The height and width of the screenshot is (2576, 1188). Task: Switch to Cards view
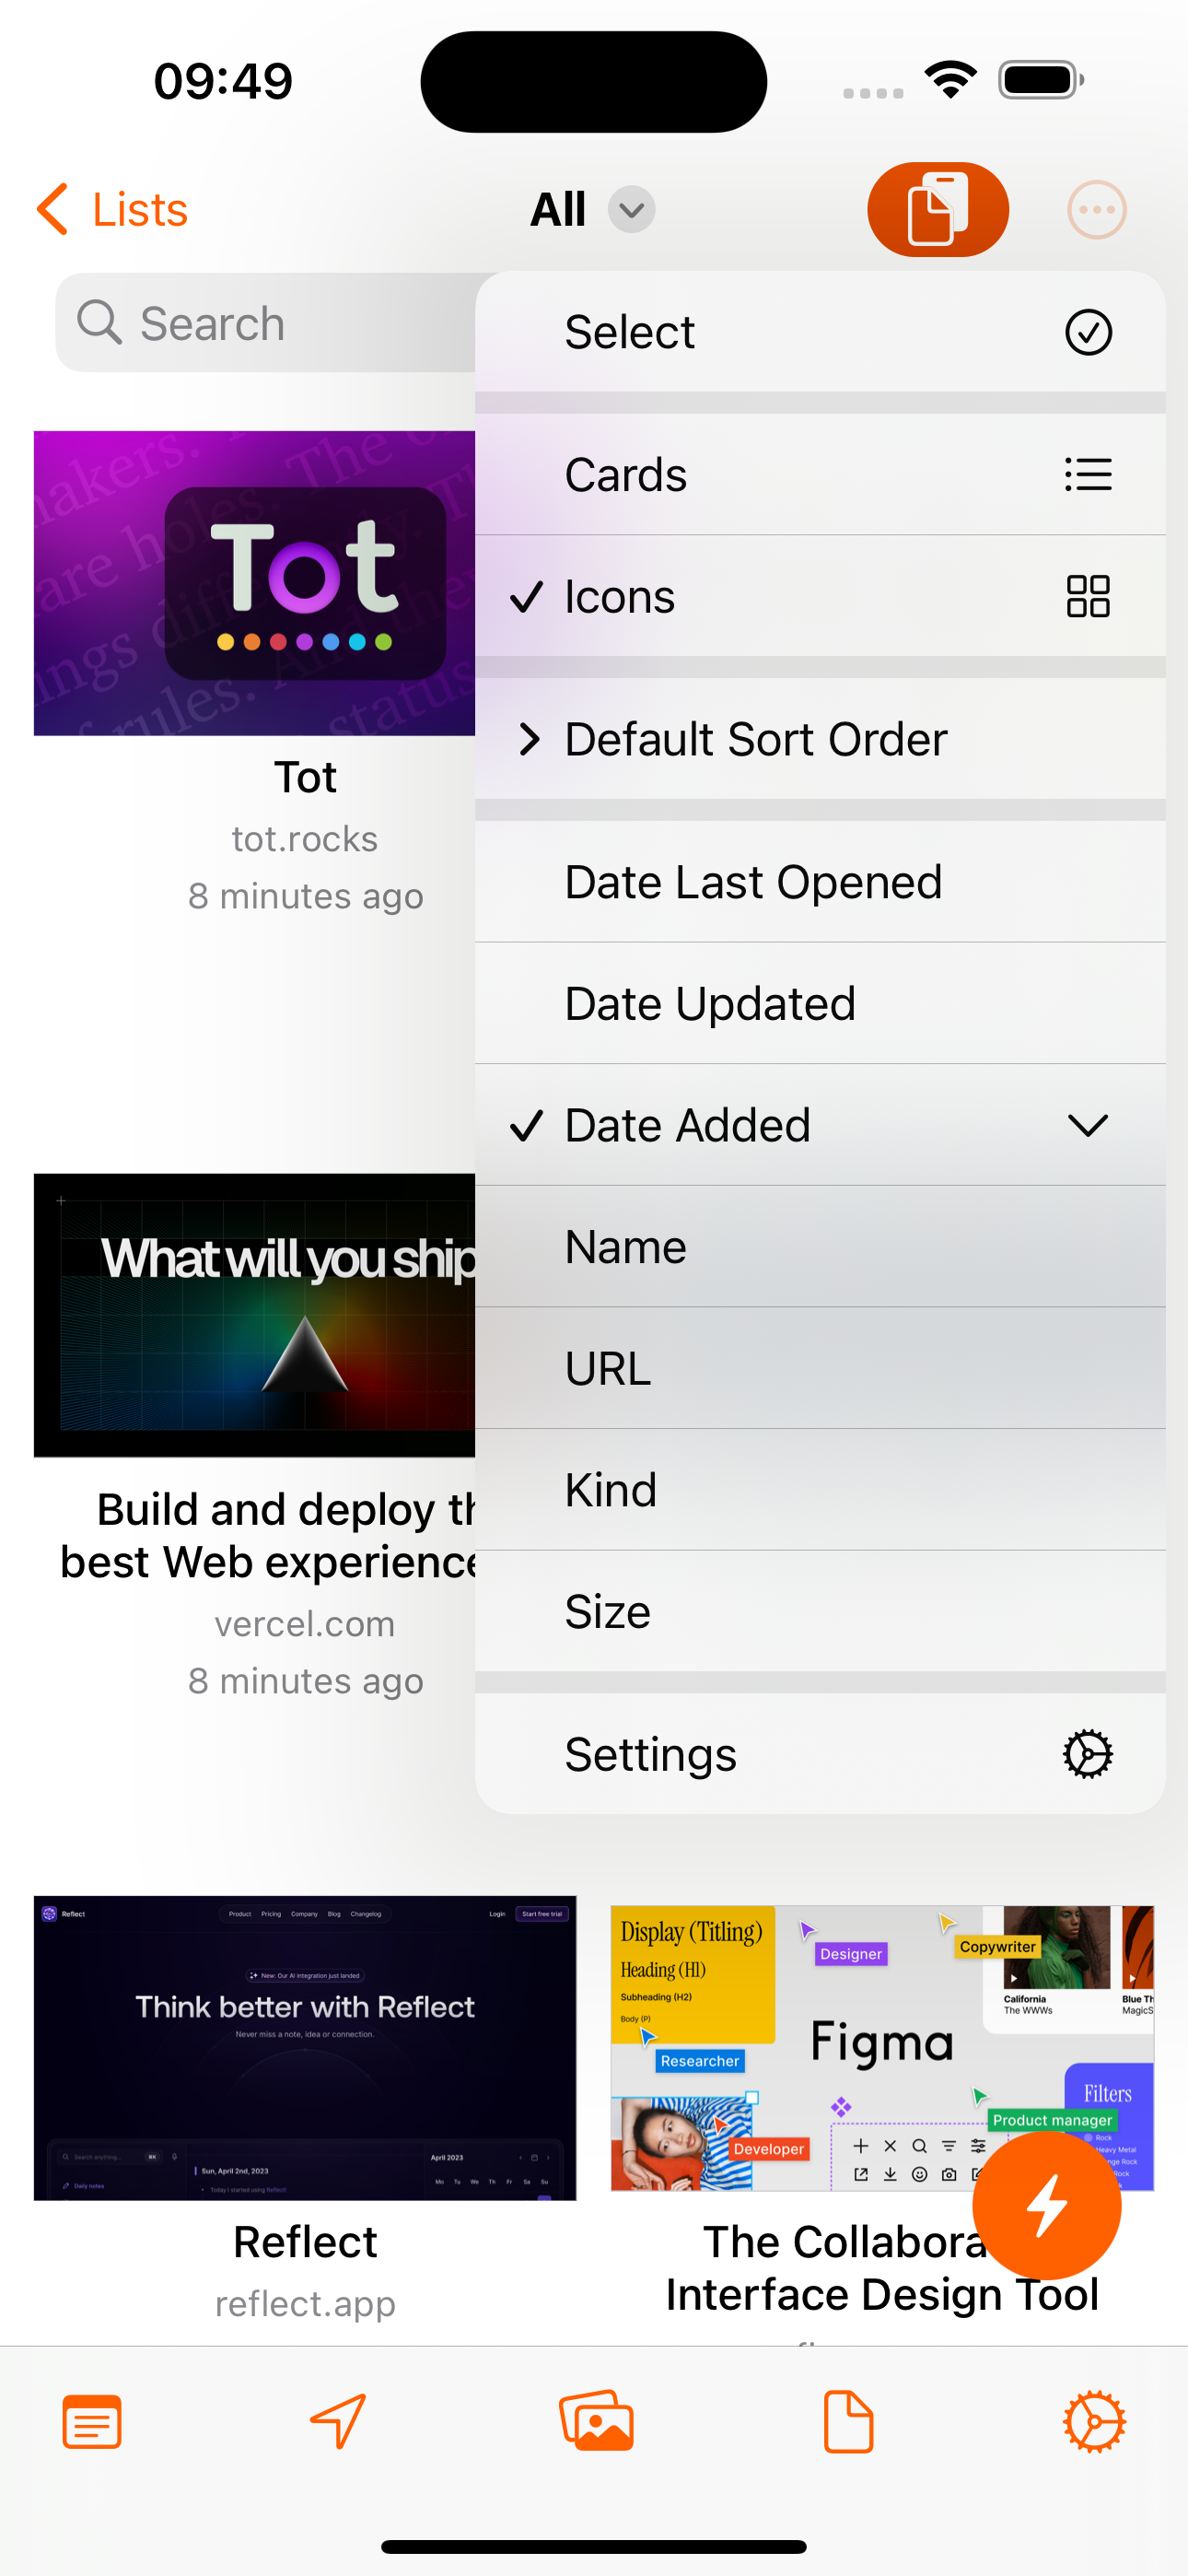pyautogui.click(x=820, y=474)
